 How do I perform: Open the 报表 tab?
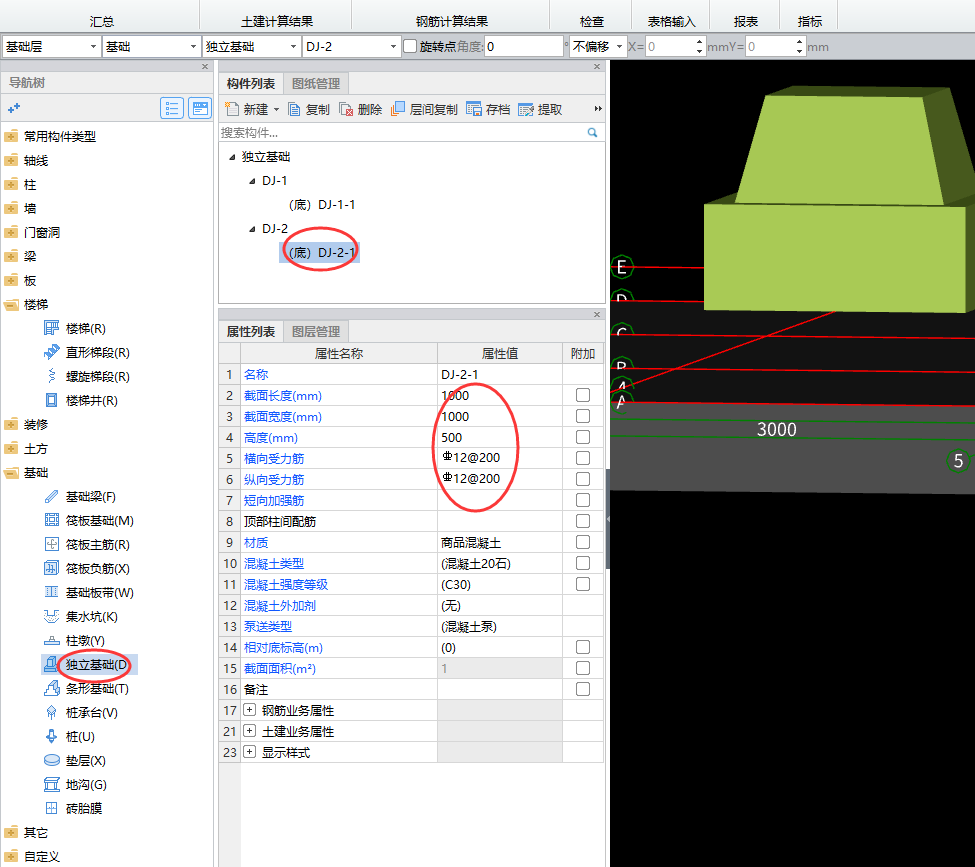(746, 21)
